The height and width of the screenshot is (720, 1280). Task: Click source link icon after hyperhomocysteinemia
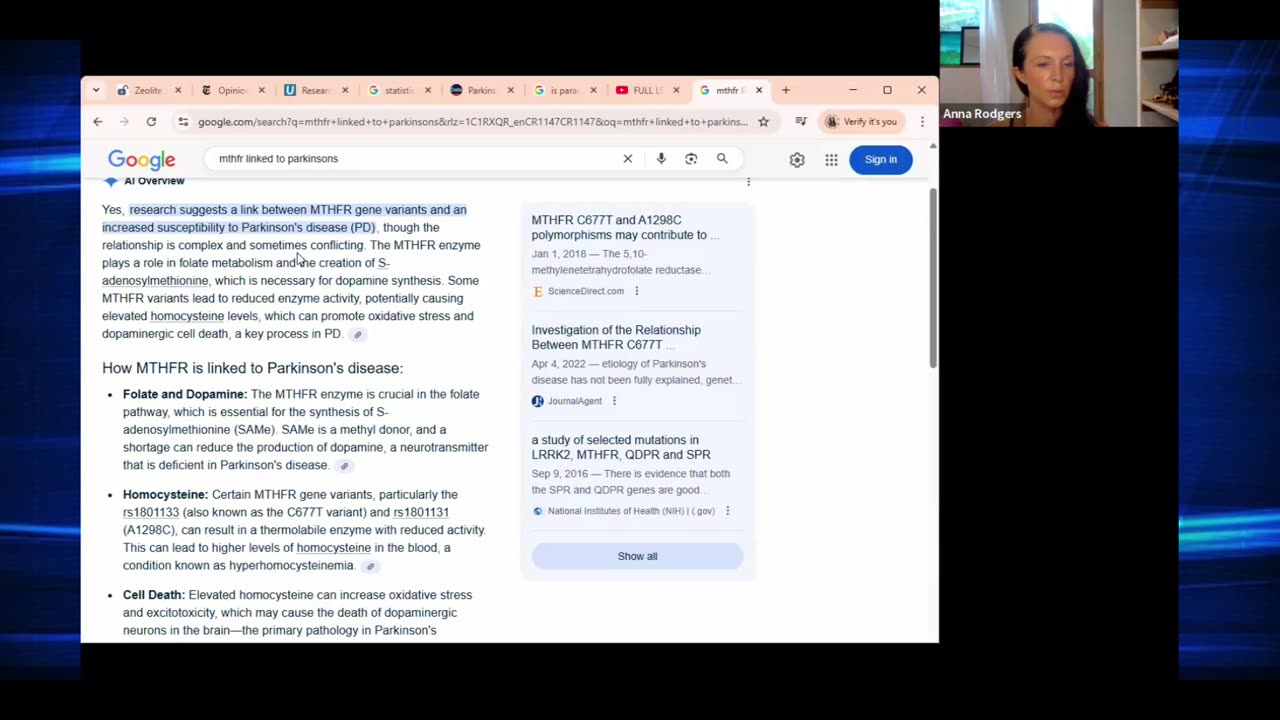370,567
